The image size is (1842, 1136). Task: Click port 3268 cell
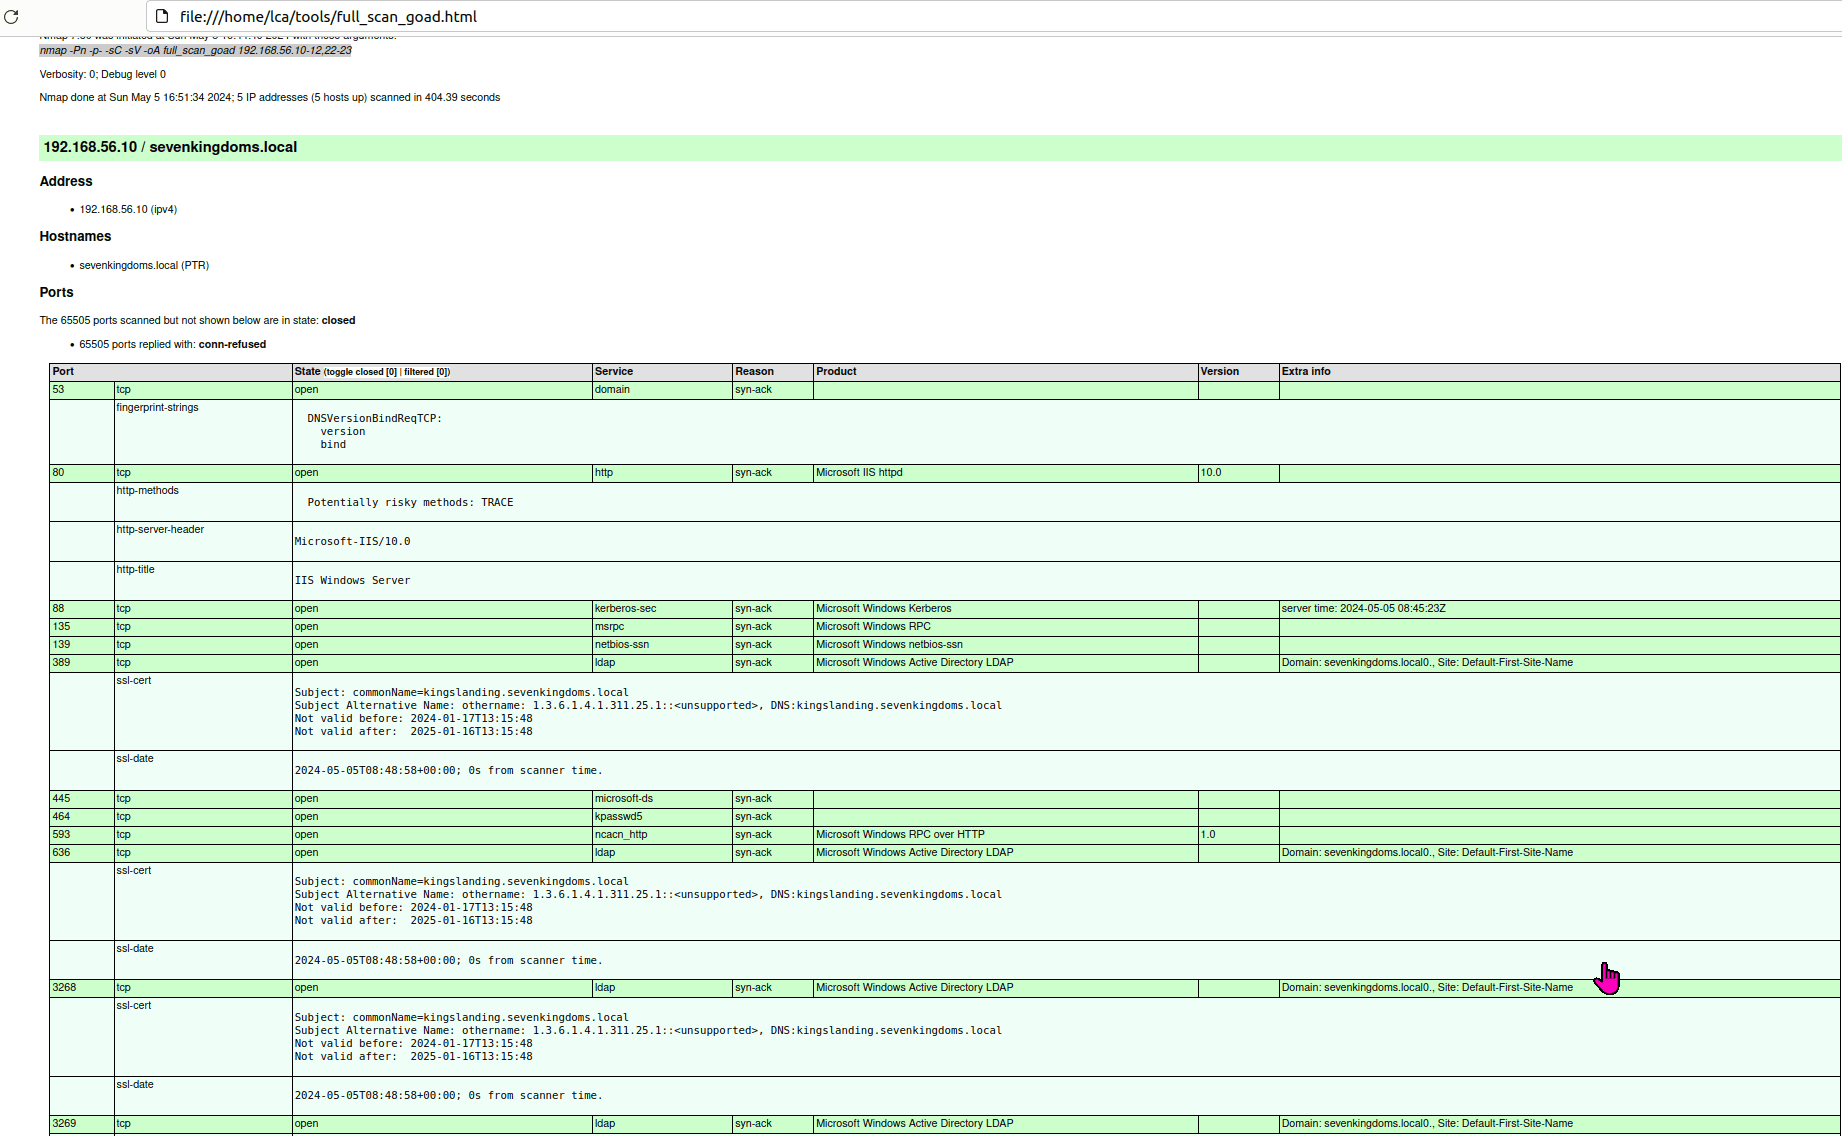tap(81, 988)
